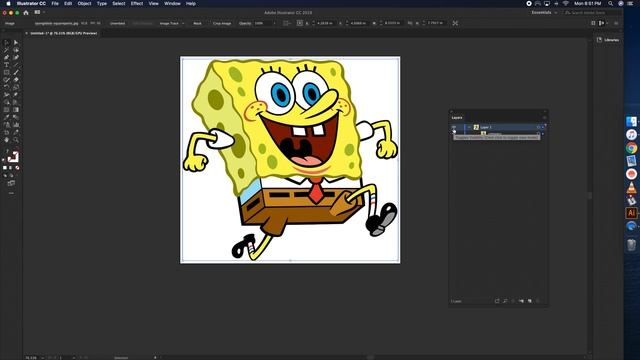Select the Eyedropper tool
Screen dimensions: 640x360
7,117
